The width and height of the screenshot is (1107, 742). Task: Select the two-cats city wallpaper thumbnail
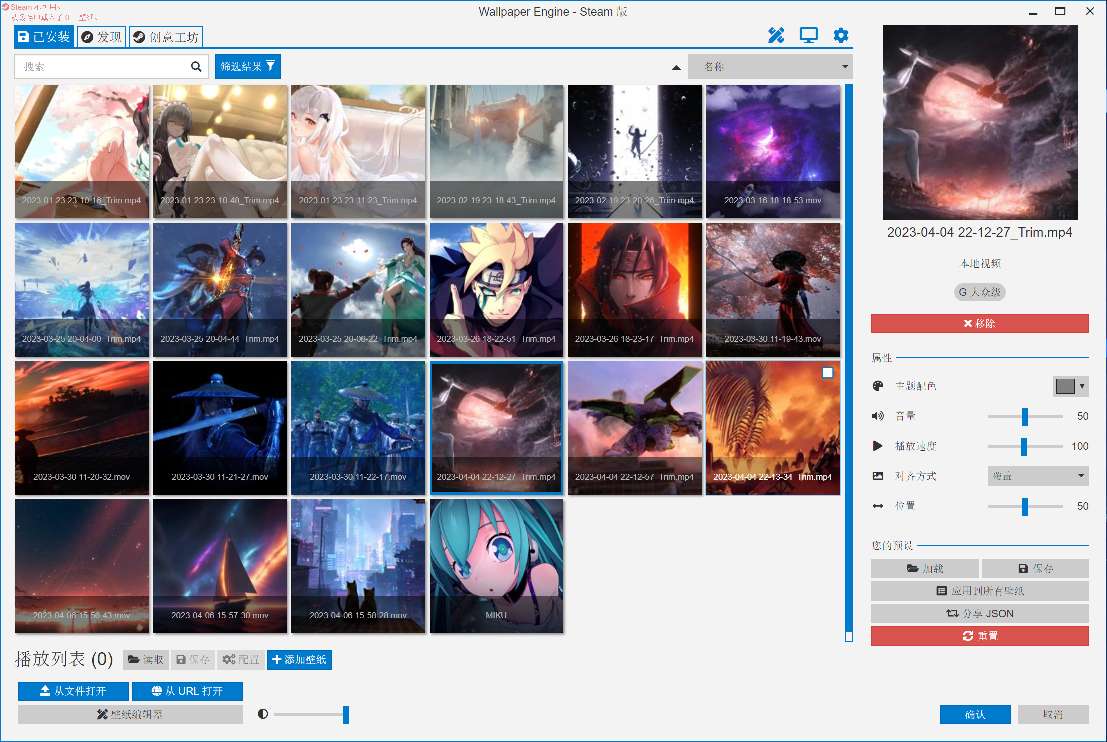pos(358,566)
